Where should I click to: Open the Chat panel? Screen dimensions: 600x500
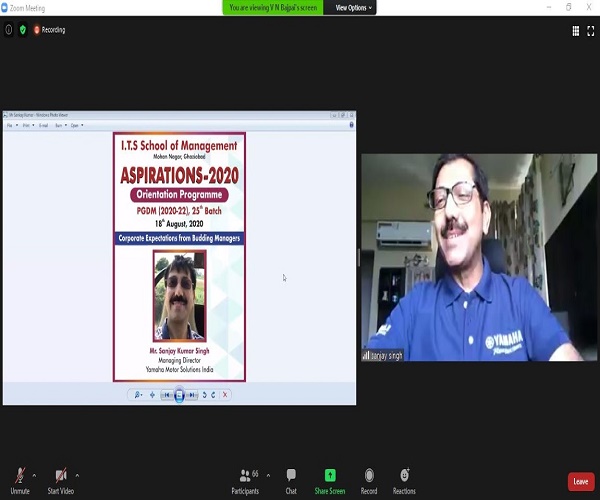(291, 481)
